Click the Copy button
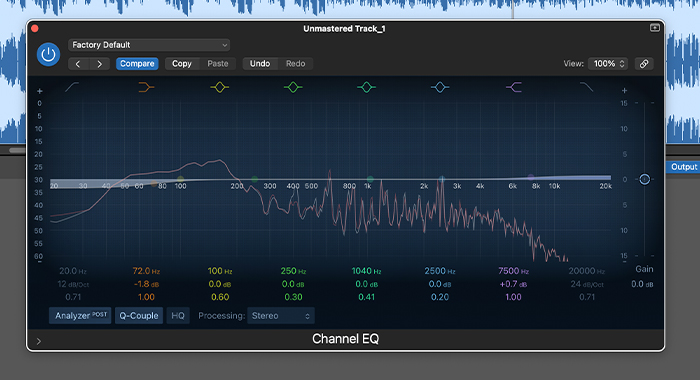 click(182, 64)
